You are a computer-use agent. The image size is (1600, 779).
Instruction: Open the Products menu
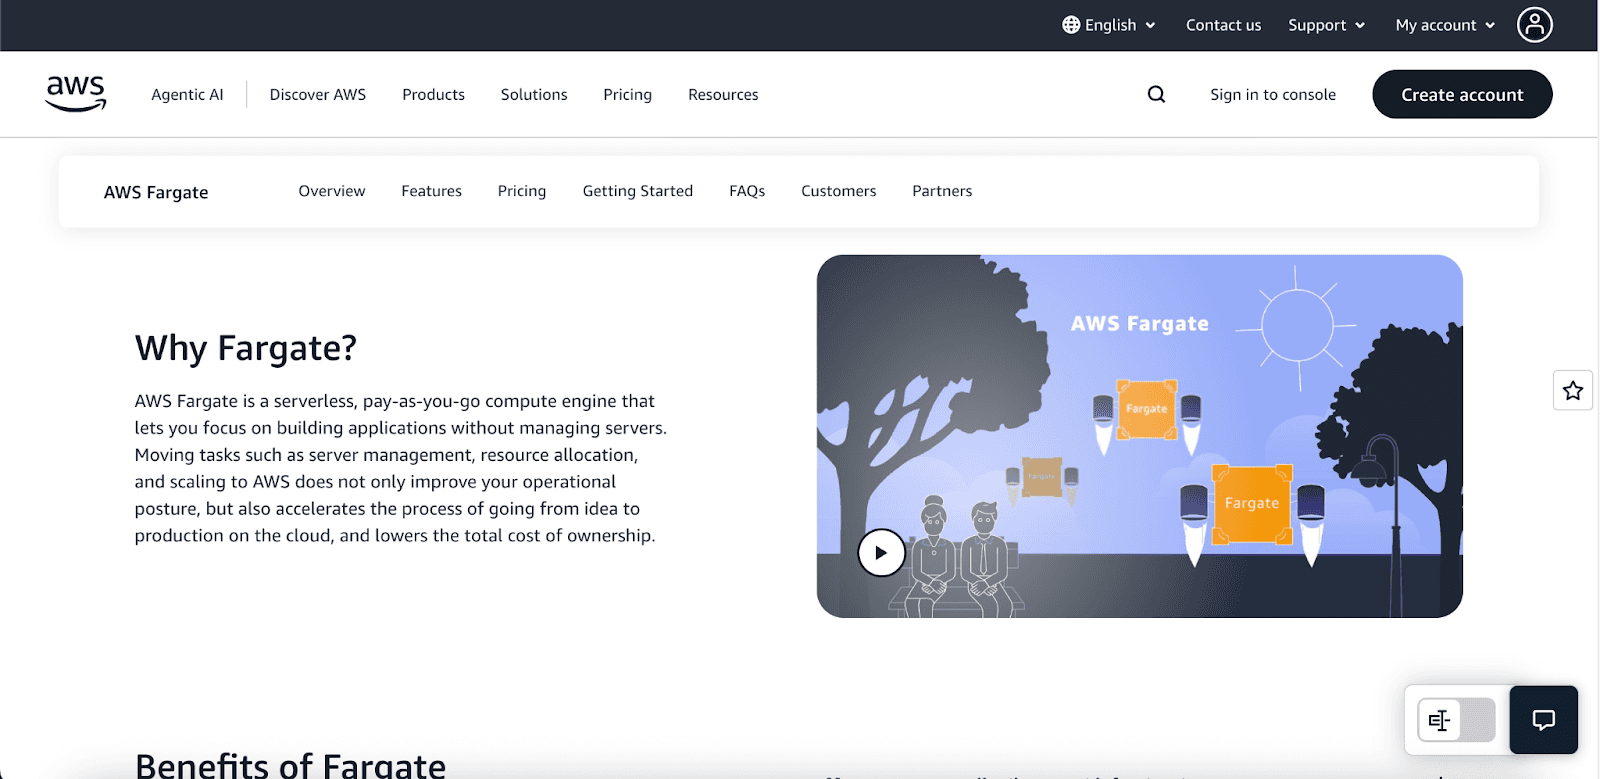[433, 94]
